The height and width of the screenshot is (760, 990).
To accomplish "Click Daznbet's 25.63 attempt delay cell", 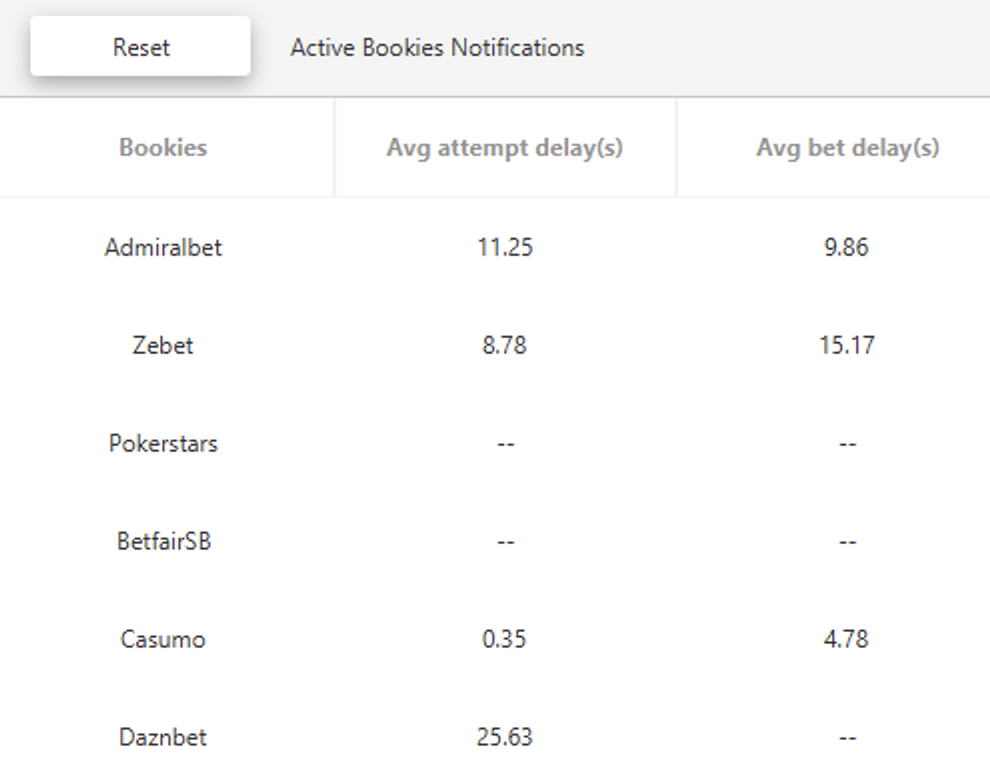I will click(505, 737).
